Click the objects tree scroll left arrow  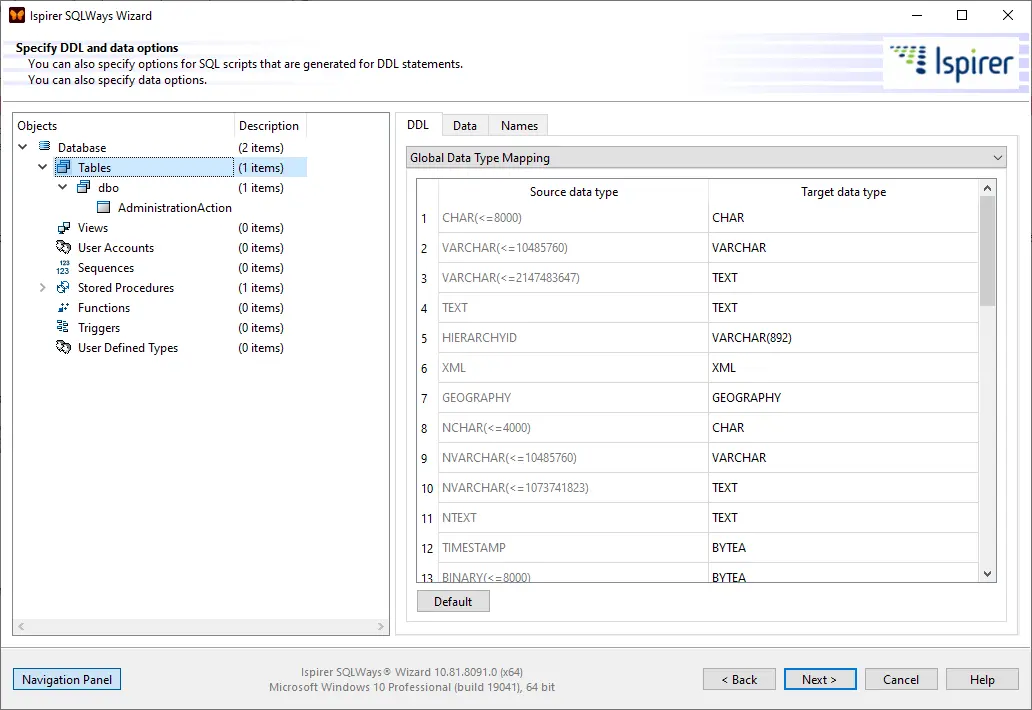pyautogui.click(x=21, y=626)
